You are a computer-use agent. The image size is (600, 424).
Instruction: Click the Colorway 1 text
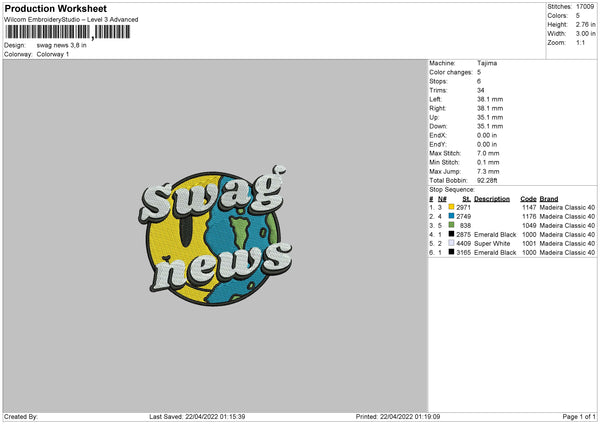click(x=53, y=54)
